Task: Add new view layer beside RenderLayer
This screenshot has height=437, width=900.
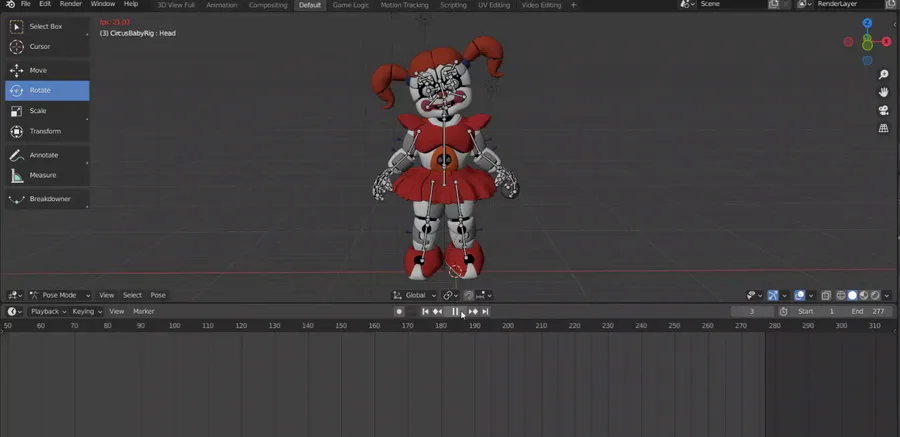Action: pyautogui.click(x=891, y=4)
